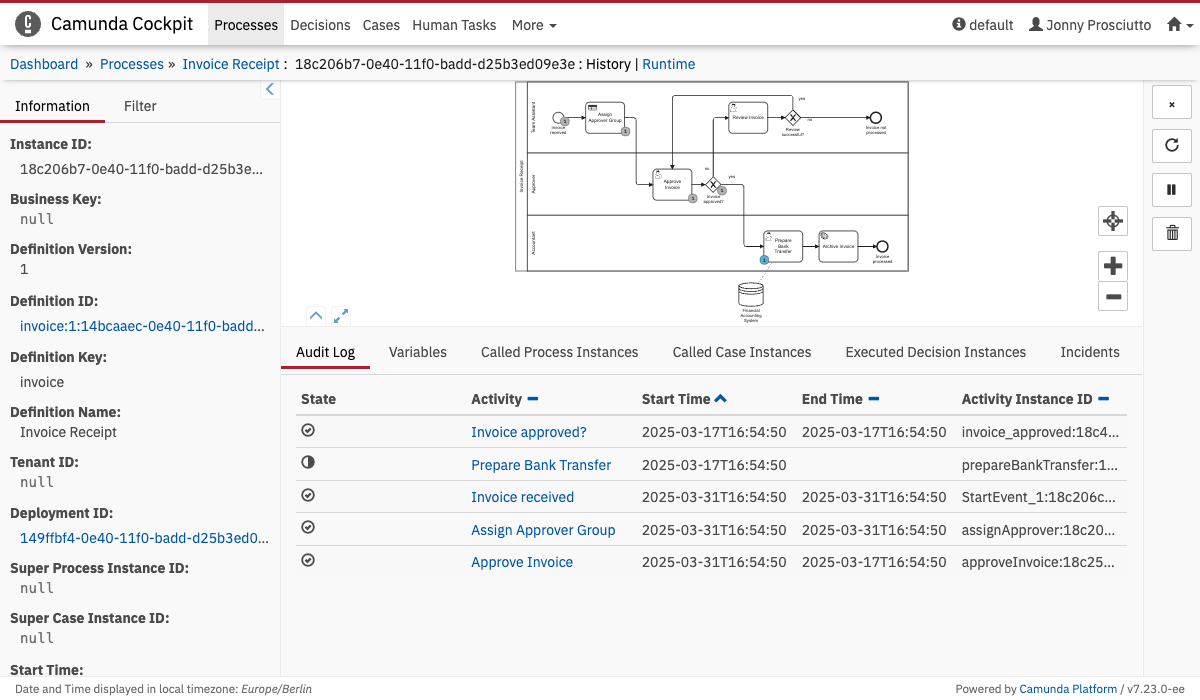Screen dimensions: 1200x700
Task: Zoom out of diagram with minus button
Action: click(x=1112, y=296)
